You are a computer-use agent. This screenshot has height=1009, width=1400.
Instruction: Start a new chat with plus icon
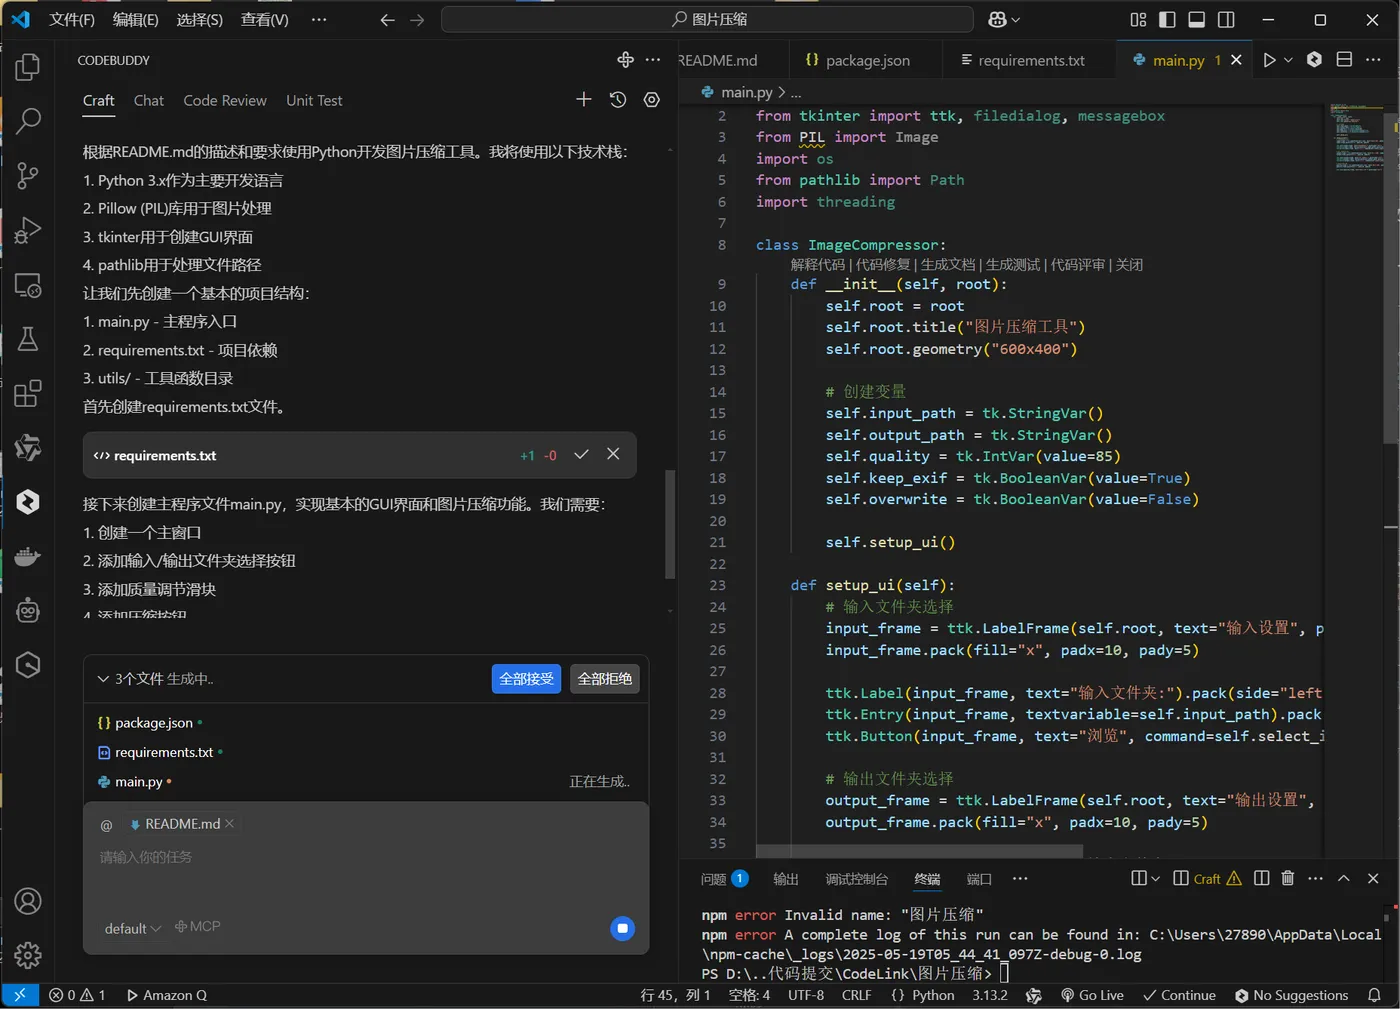tap(584, 100)
